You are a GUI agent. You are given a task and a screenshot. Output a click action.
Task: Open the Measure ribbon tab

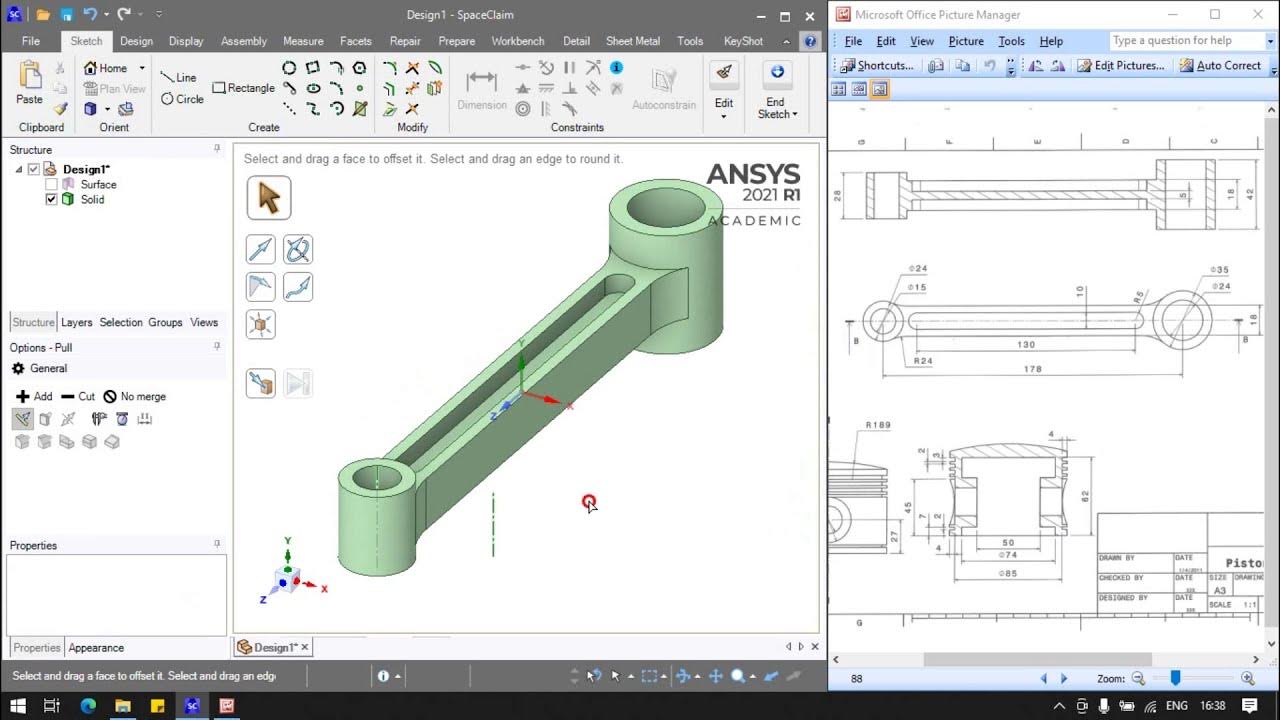click(x=303, y=41)
